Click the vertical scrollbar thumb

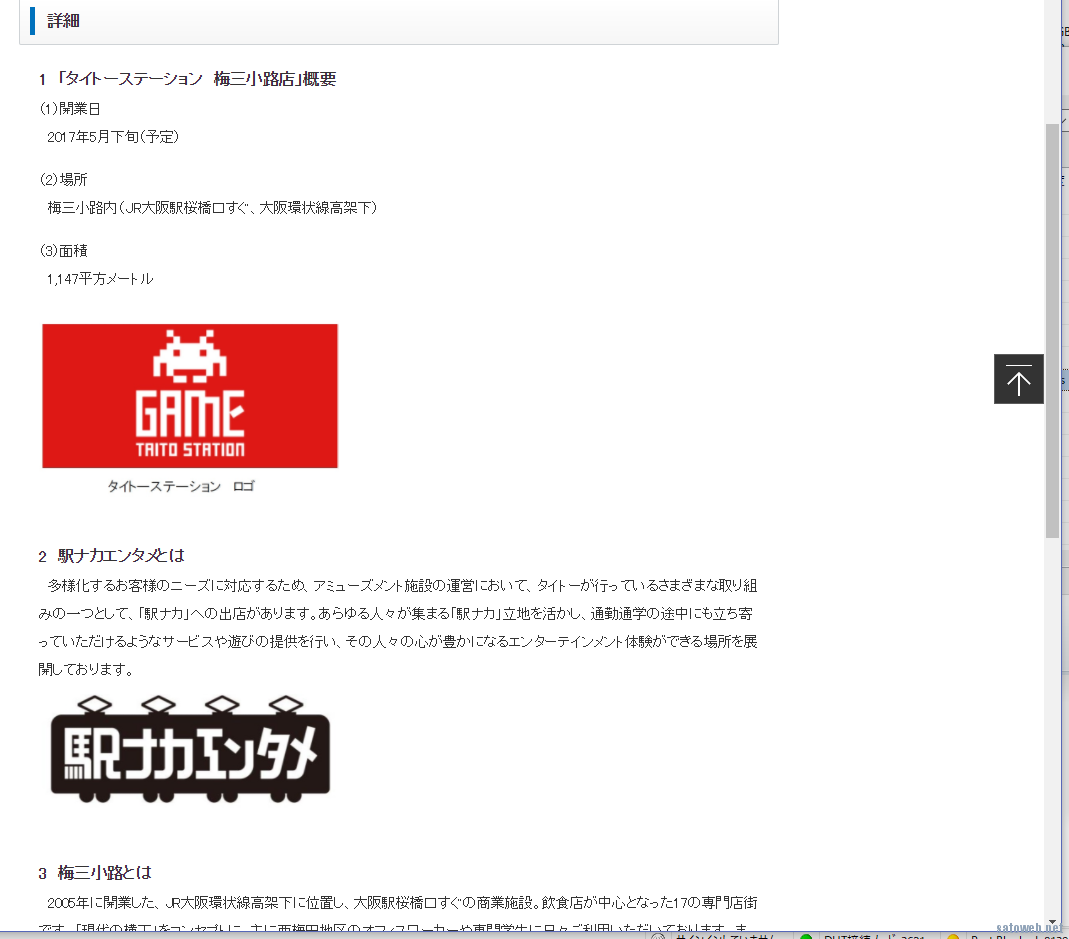pyautogui.click(x=1052, y=331)
